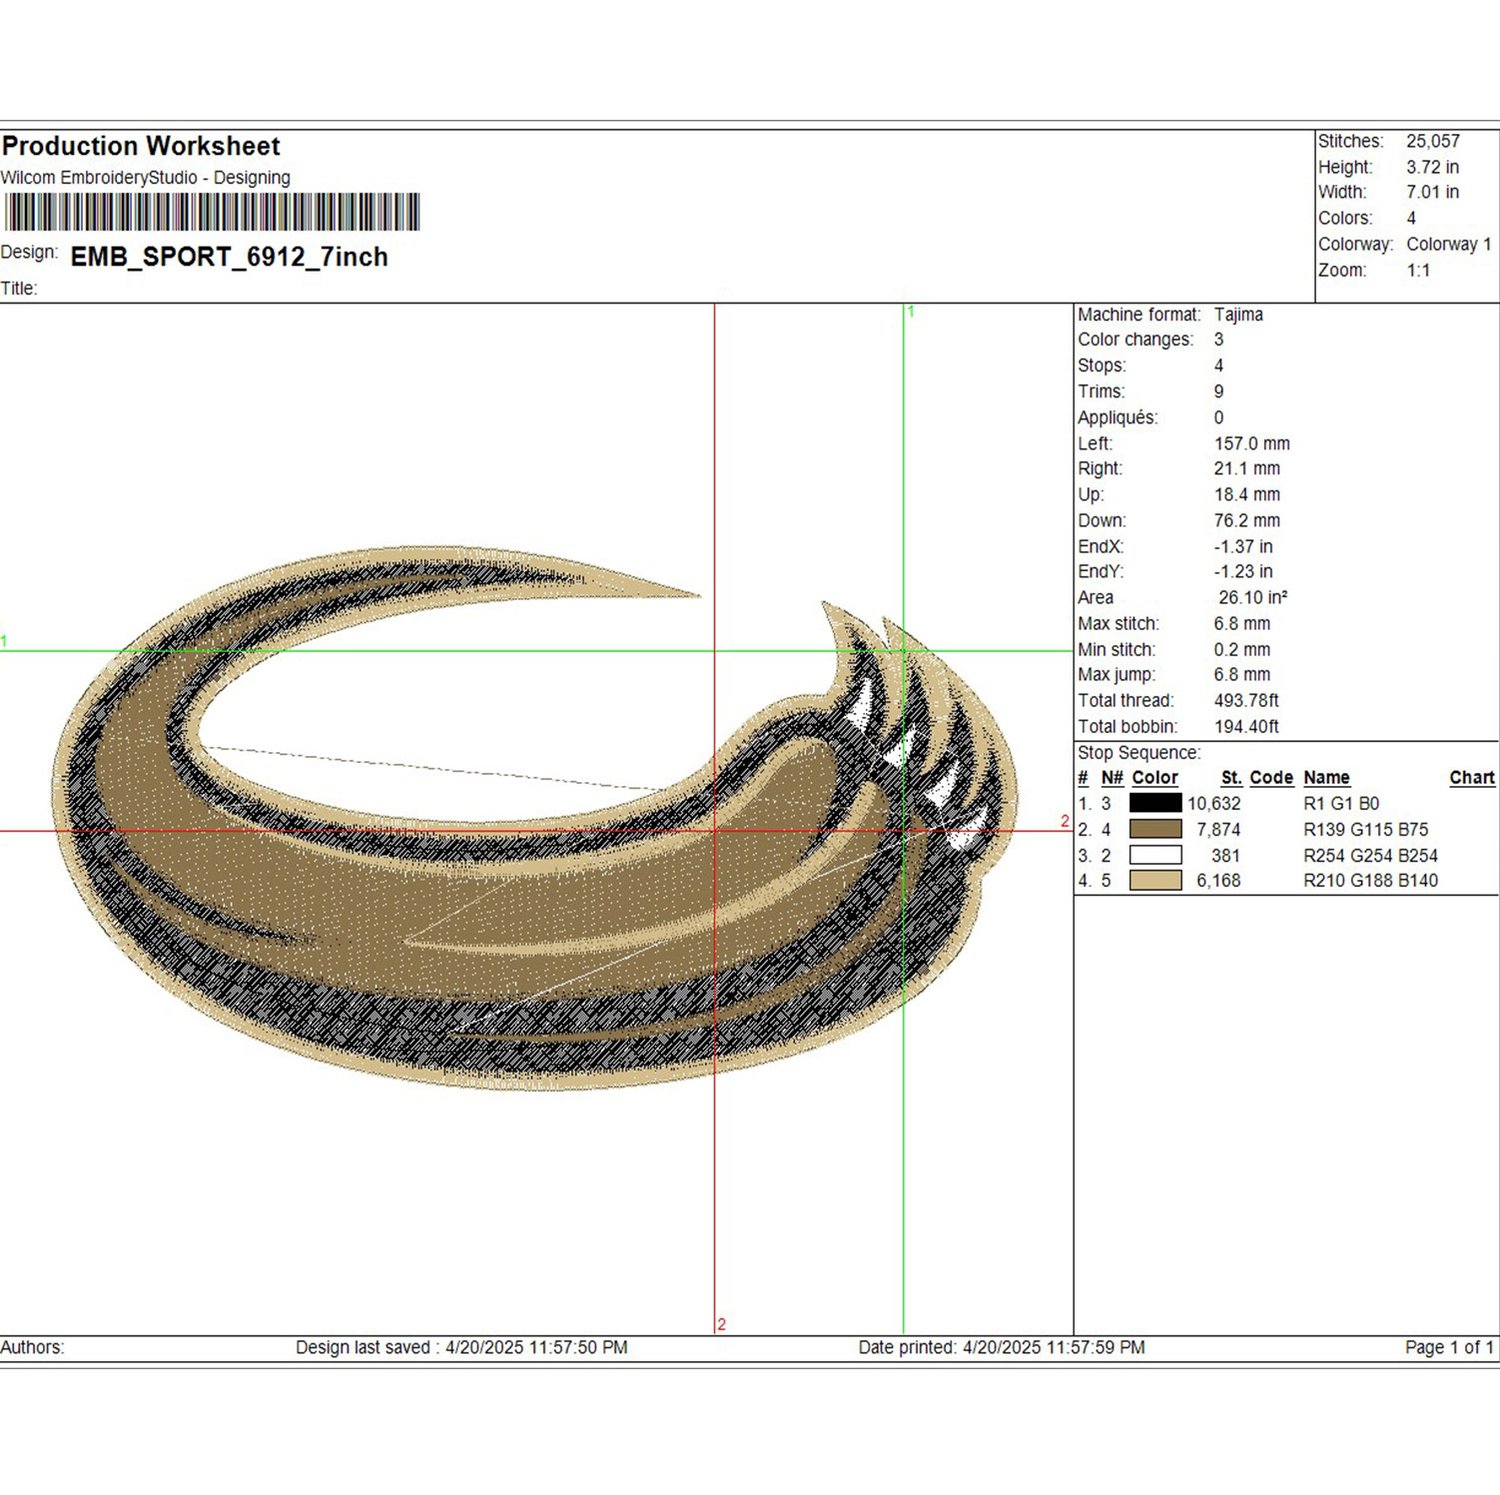The width and height of the screenshot is (1500, 1495).
Task: Select the EndY value -1.23 in
Action: coord(1243,572)
